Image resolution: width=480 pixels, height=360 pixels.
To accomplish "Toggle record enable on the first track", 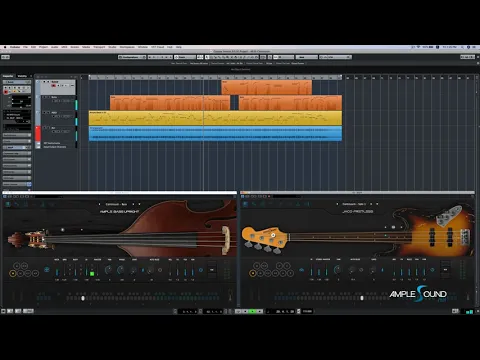I will coord(53,86).
